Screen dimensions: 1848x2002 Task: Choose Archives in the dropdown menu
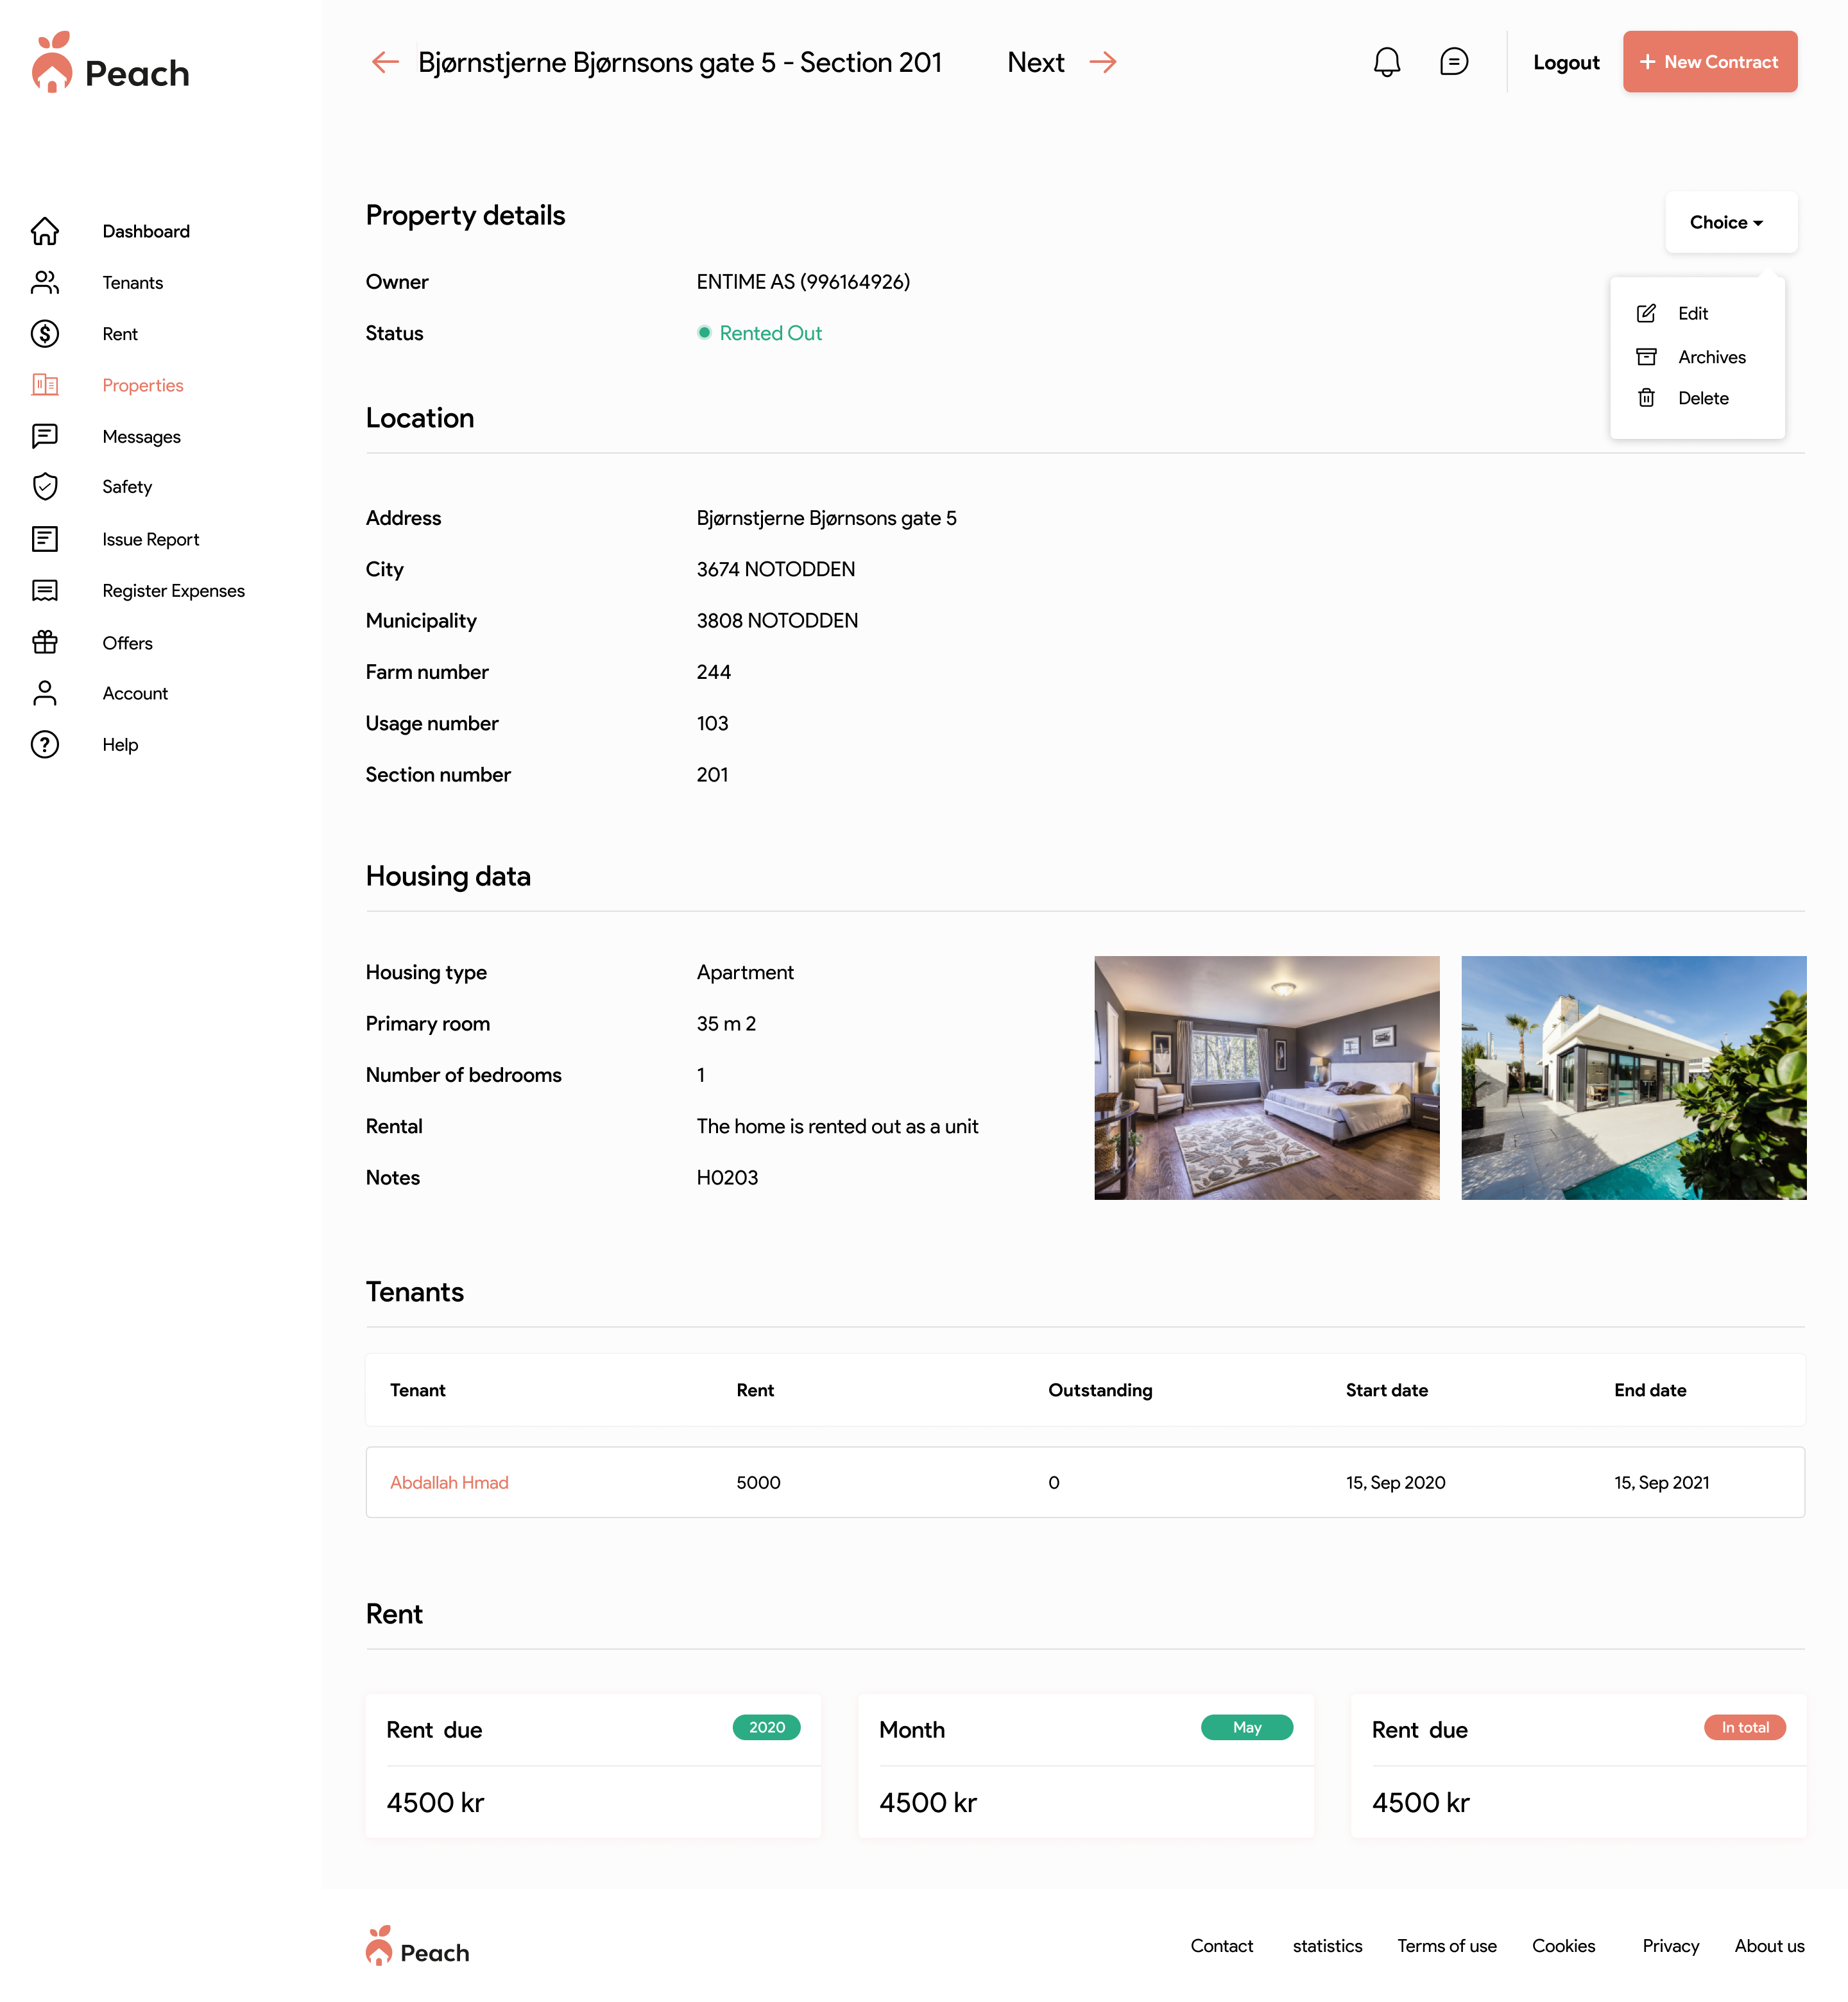[x=1710, y=357]
